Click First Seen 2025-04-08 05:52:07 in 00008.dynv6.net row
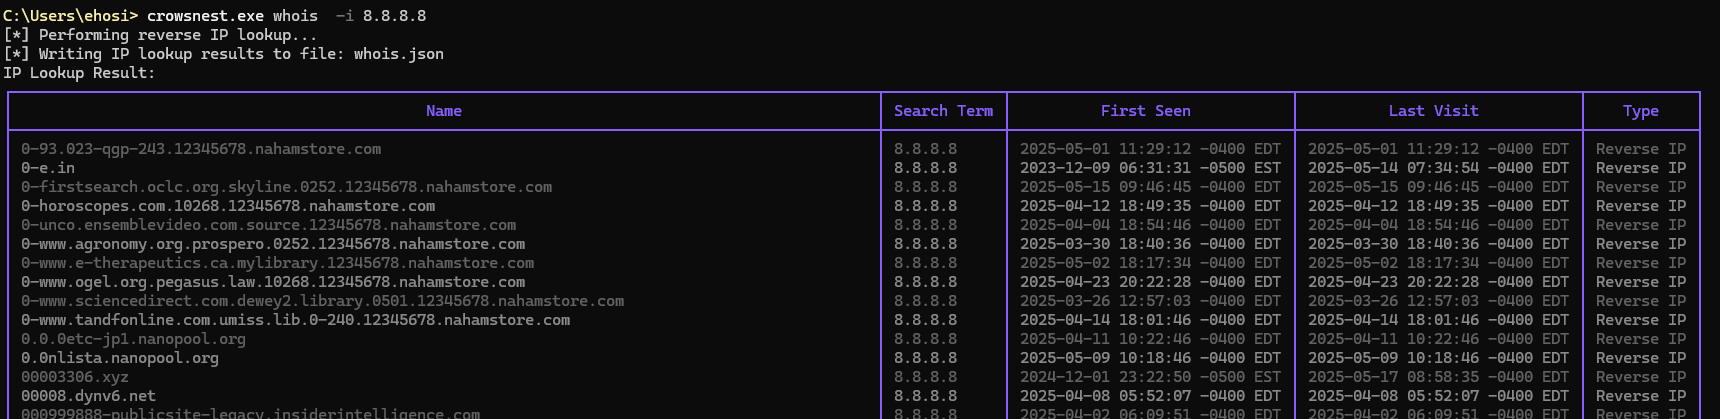This screenshot has height=419, width=1720. pyautogui.click(x=1150, y=396)
